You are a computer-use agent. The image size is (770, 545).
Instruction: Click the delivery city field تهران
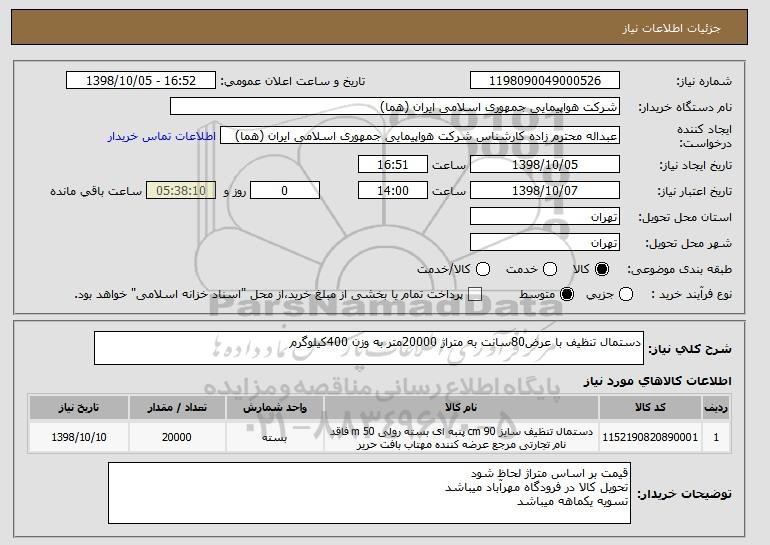pyautogui.click(x=545, y=243)
